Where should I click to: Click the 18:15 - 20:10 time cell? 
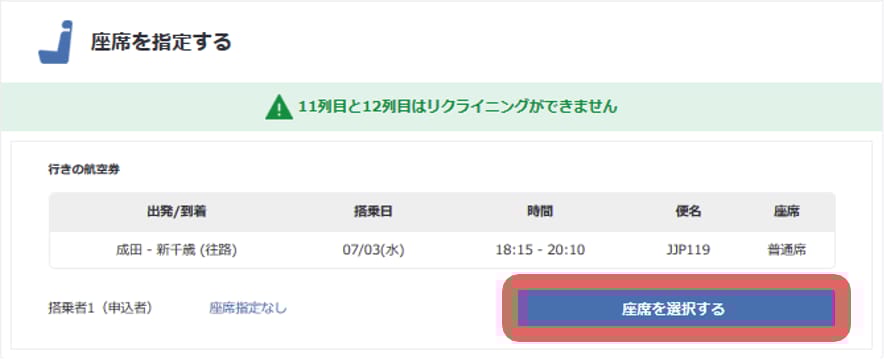pos(540,250)
